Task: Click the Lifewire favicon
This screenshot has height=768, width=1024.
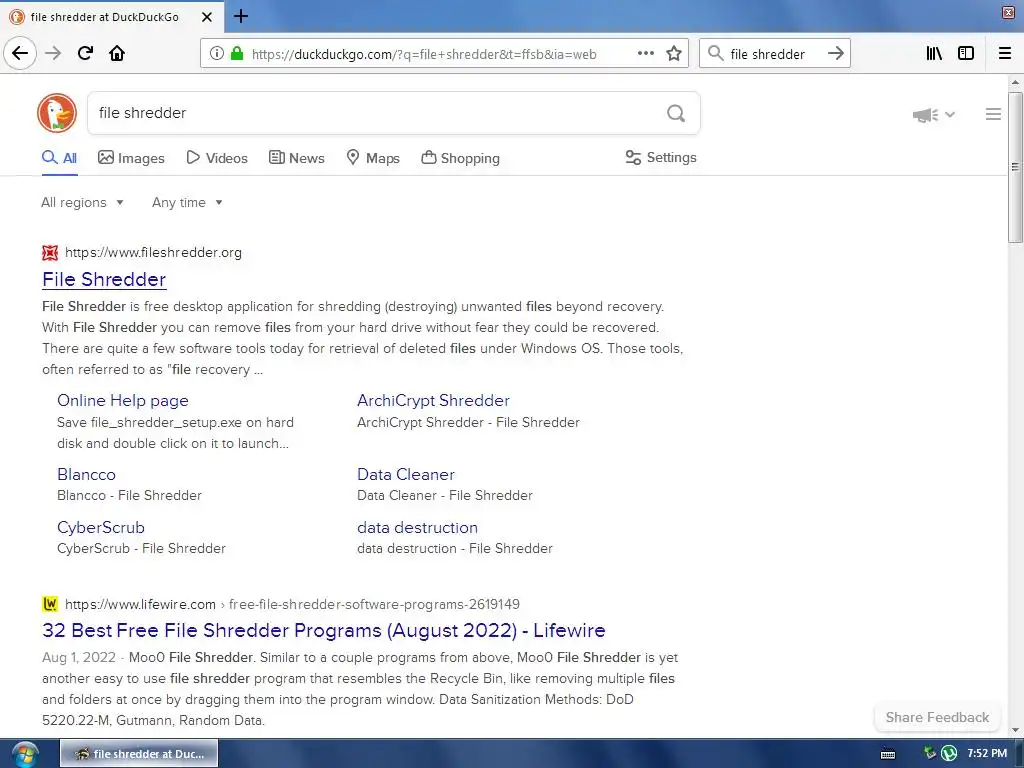Action: [x=50, y=603]
